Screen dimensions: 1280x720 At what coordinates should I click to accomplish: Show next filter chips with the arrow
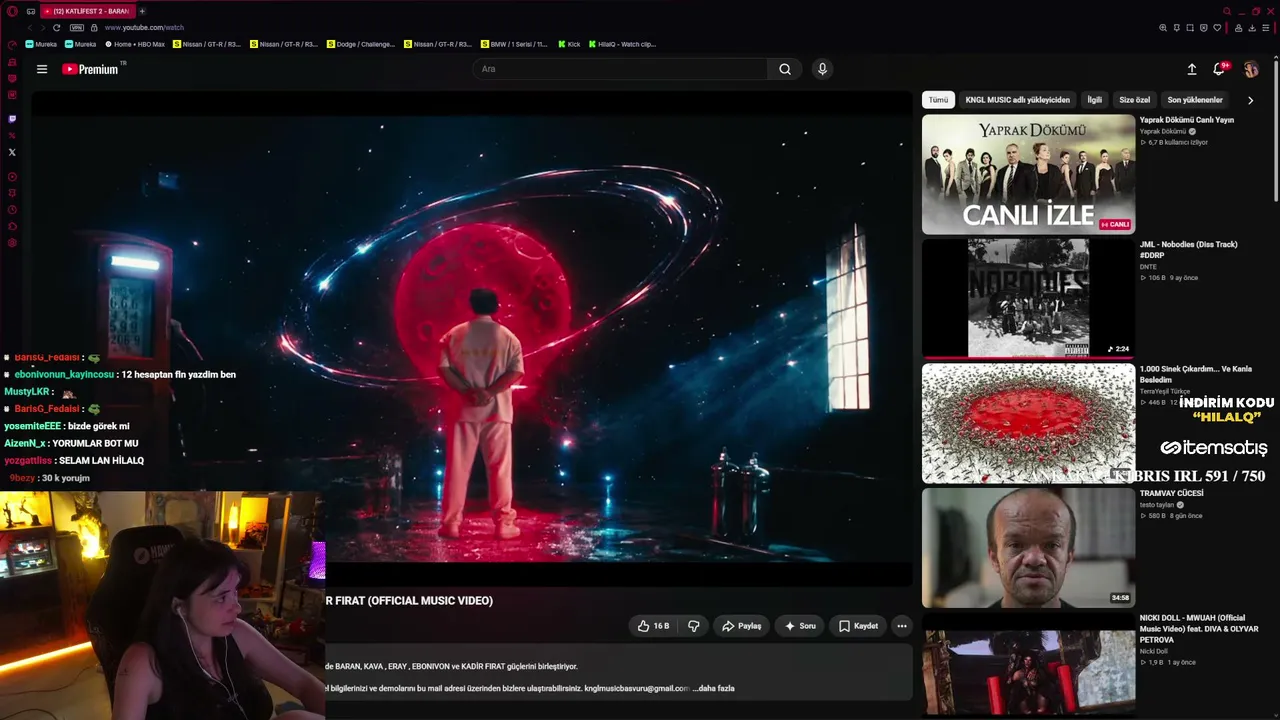[1250, 100]
